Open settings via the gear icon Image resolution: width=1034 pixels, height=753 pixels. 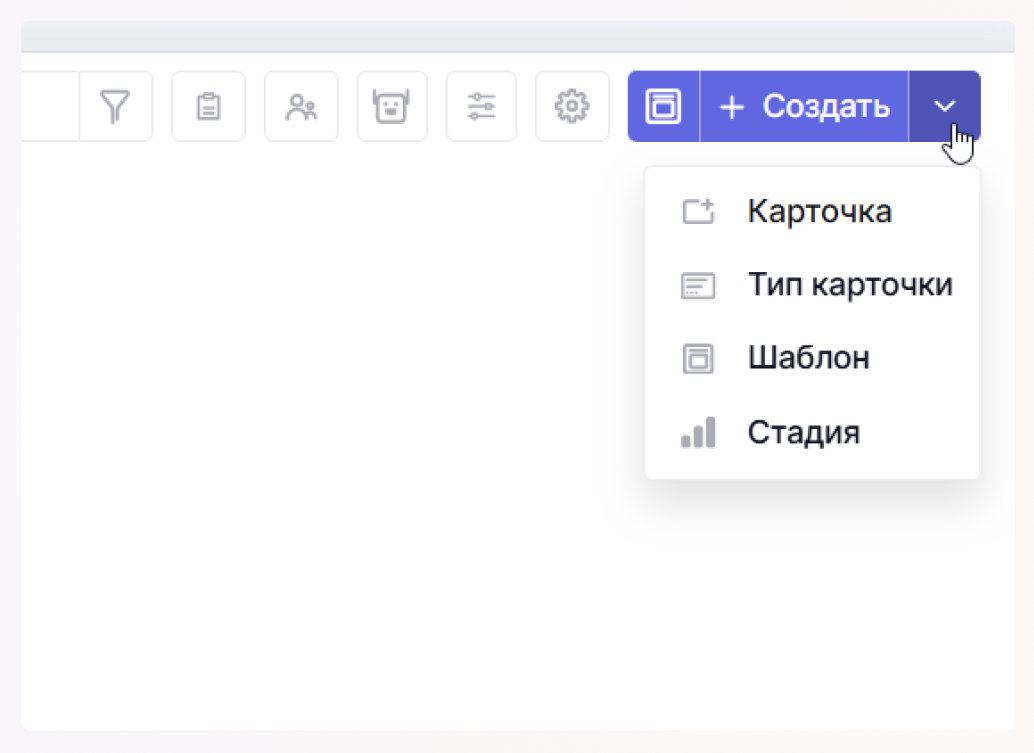(x=572, y=106)
